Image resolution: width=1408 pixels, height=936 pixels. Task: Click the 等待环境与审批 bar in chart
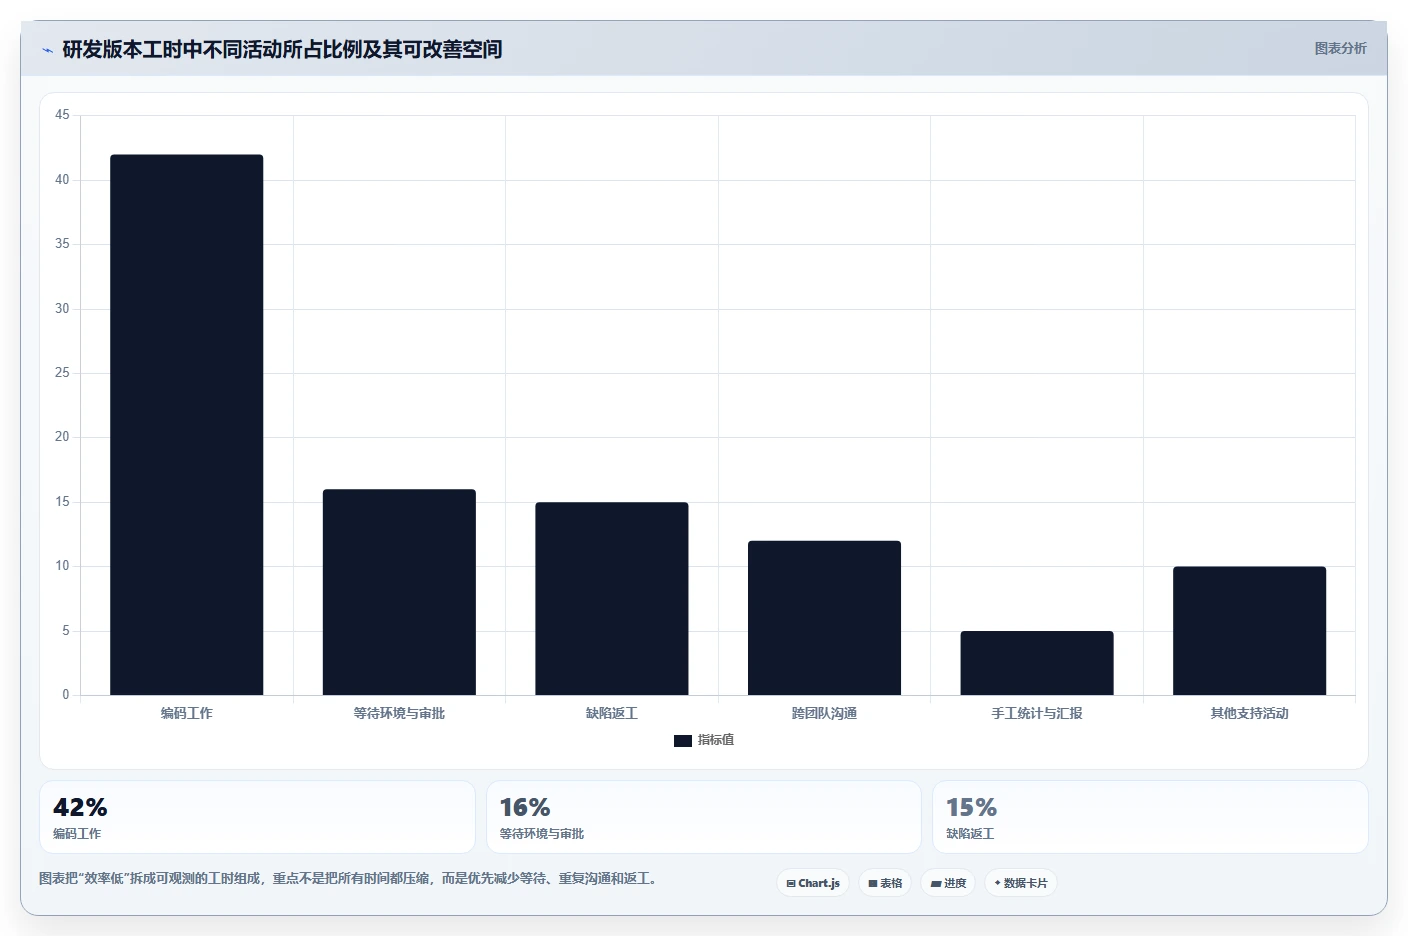(399, 592)
